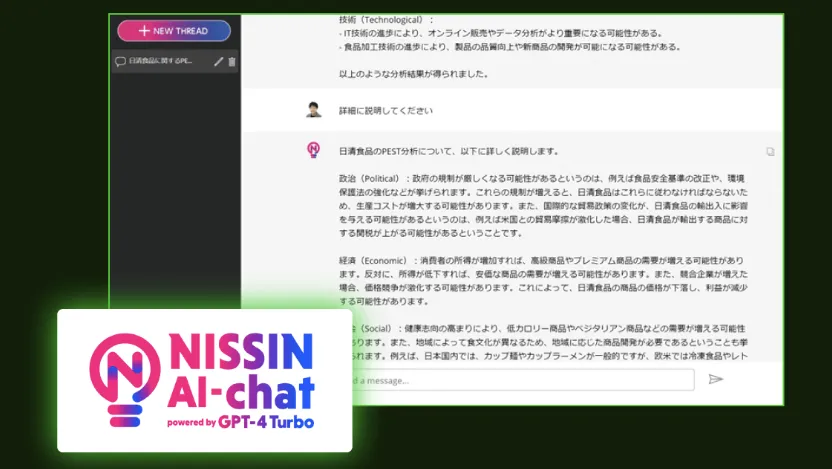Select the user message 詳細に説明してください
Image resolution: width=832 pixels, height=469 pixels.
(x=386, y=110)
